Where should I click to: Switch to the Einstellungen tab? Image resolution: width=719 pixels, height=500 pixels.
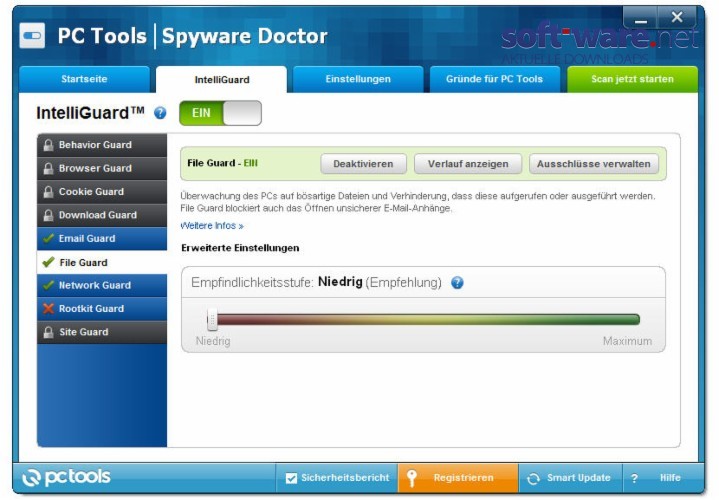358,79
